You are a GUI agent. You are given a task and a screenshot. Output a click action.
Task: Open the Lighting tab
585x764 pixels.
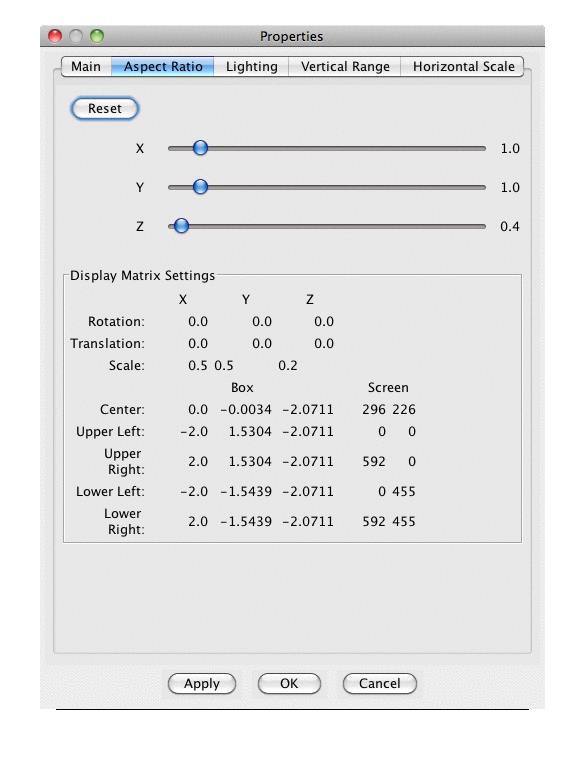click(251, 67)
